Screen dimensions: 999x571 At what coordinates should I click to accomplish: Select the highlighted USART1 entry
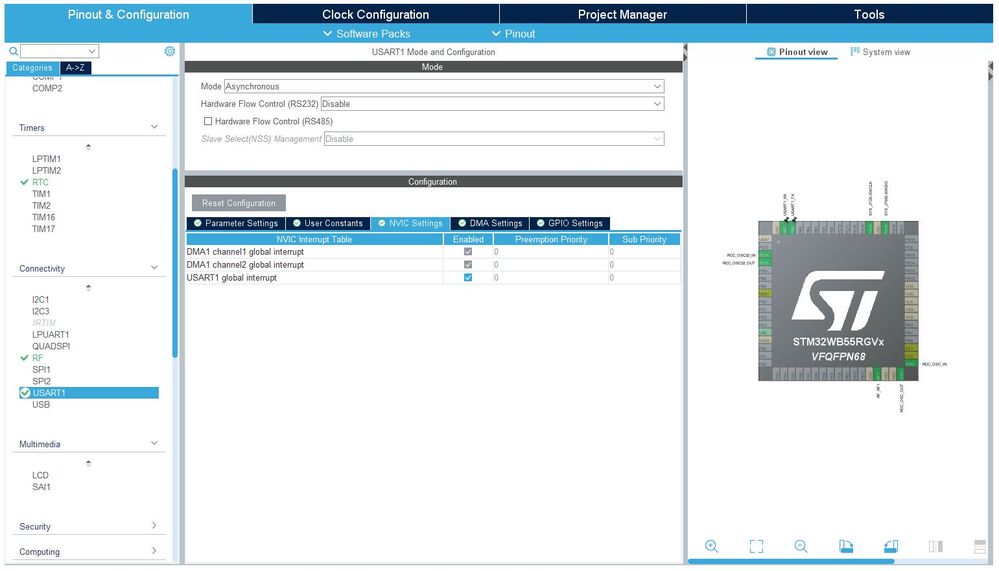coord(89,393)
